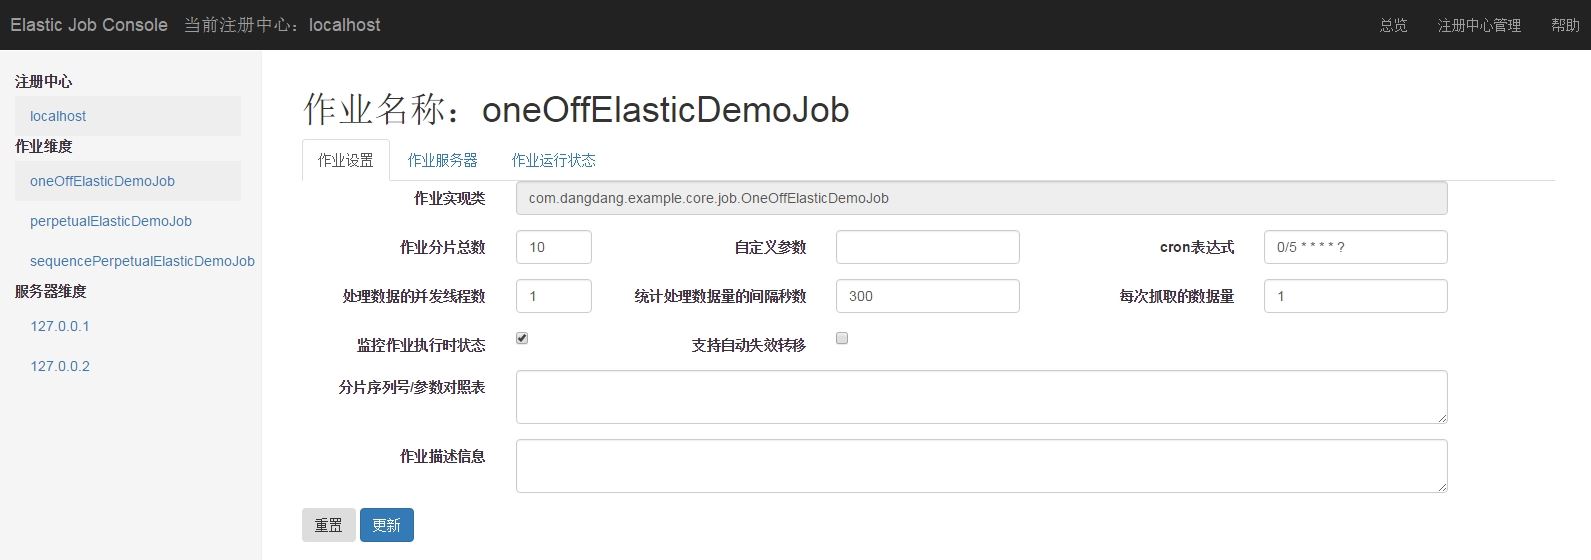
Task: Select localhost registry center in sidebar
Action: pyautogui.click(x=128, y=116)
